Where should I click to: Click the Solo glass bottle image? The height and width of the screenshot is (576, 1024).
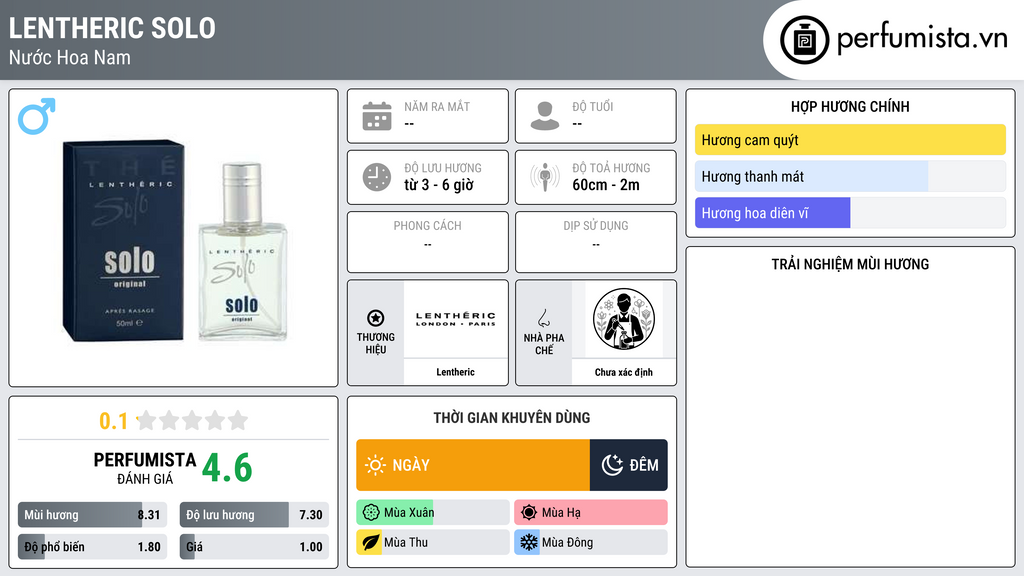pyautogui.click(x=243, y=251)
